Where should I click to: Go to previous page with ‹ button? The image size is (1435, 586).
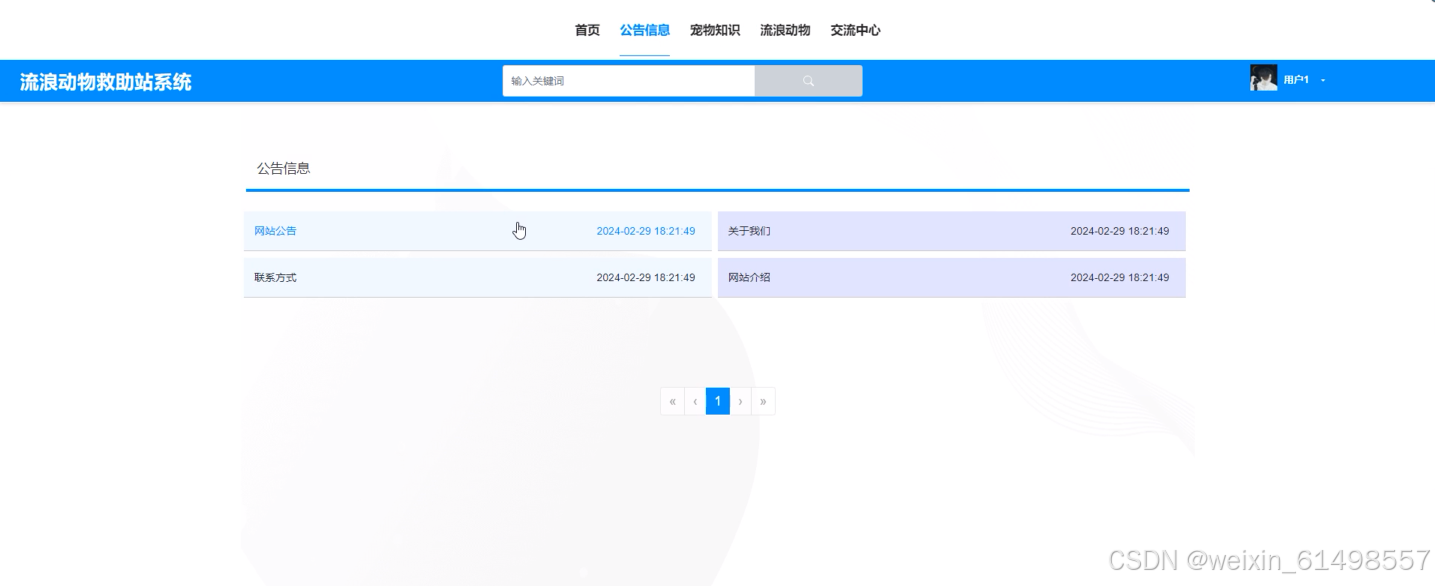(x=695, y=401)
